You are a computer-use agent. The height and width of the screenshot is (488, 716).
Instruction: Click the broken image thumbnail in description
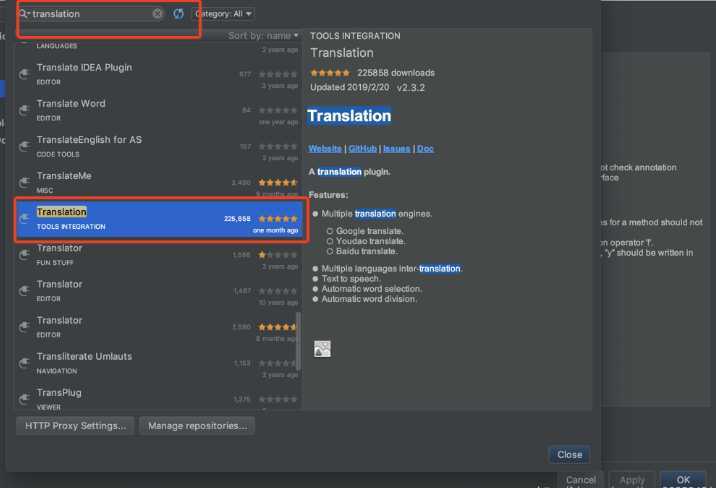(x=322, y=349)
